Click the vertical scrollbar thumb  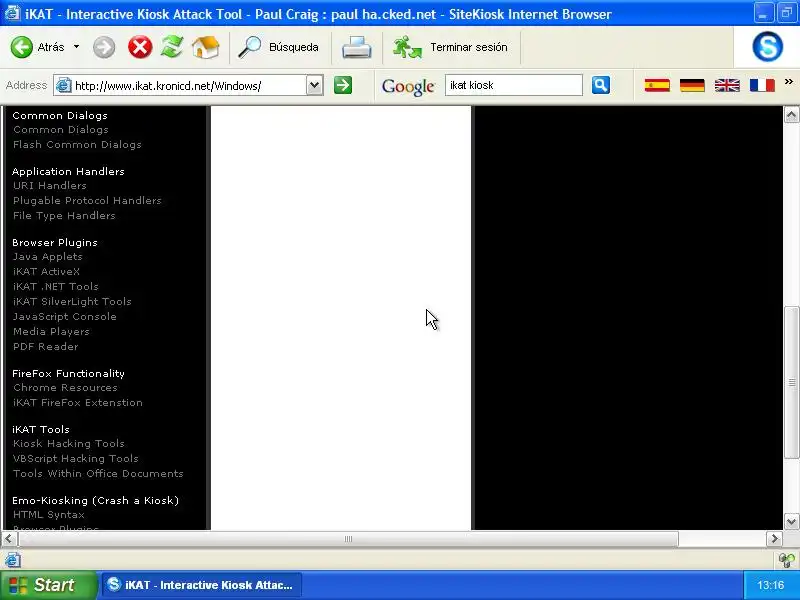click(791, 382)
